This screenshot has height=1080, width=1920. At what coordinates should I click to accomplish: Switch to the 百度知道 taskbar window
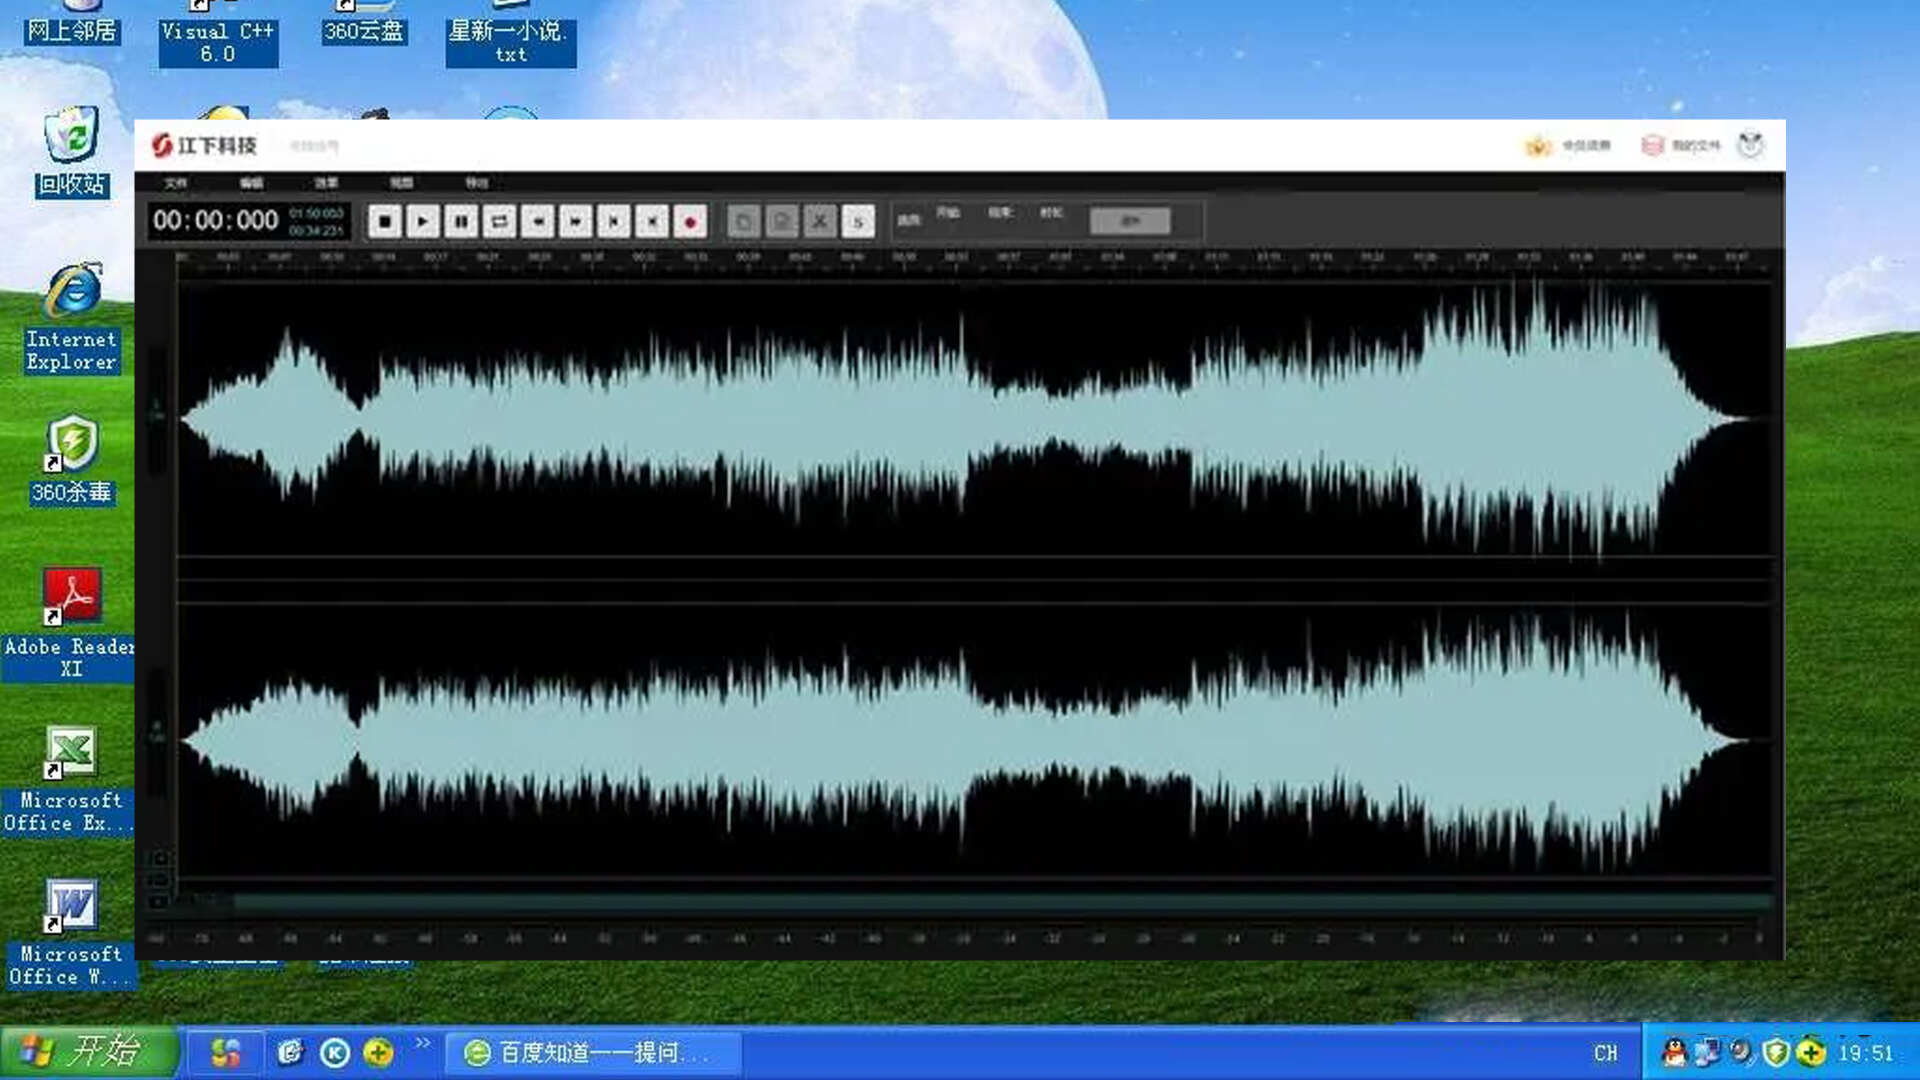click(x=594, y=1053)
